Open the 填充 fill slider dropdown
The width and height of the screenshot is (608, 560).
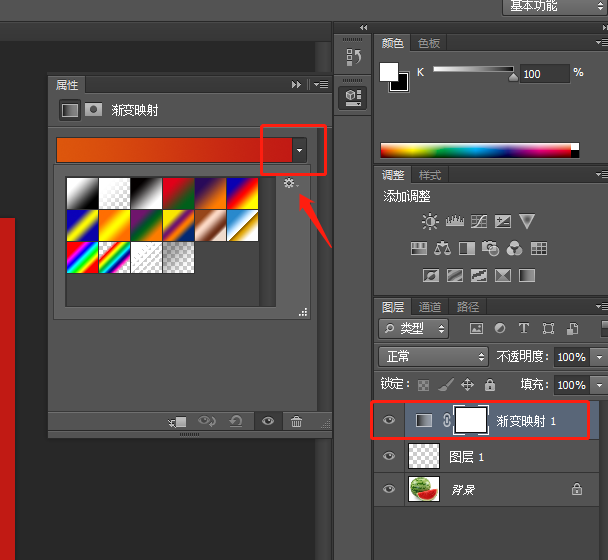[x=599, y=385]
